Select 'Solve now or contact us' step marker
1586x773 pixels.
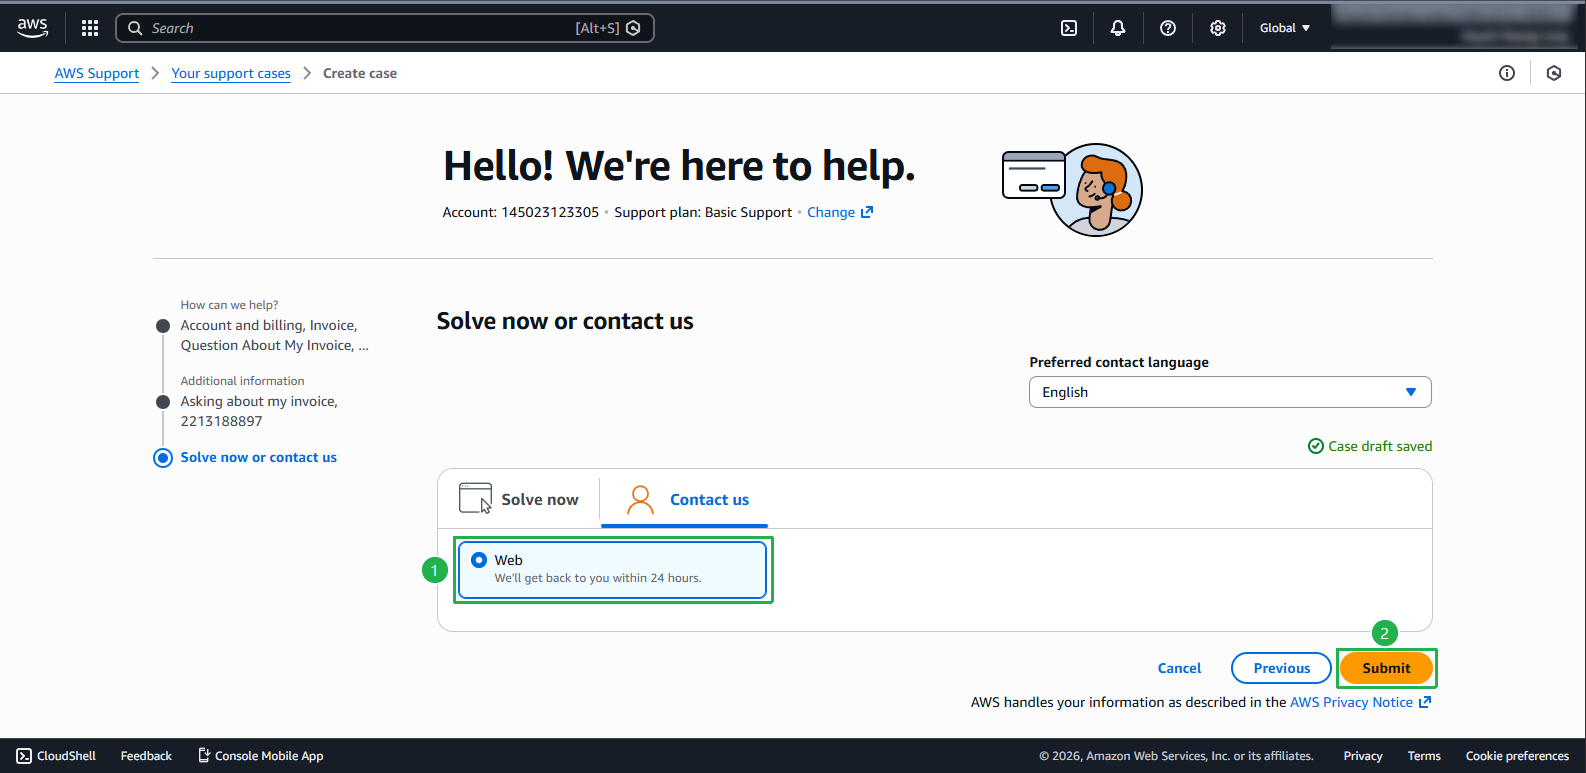(x=163, y=458)
